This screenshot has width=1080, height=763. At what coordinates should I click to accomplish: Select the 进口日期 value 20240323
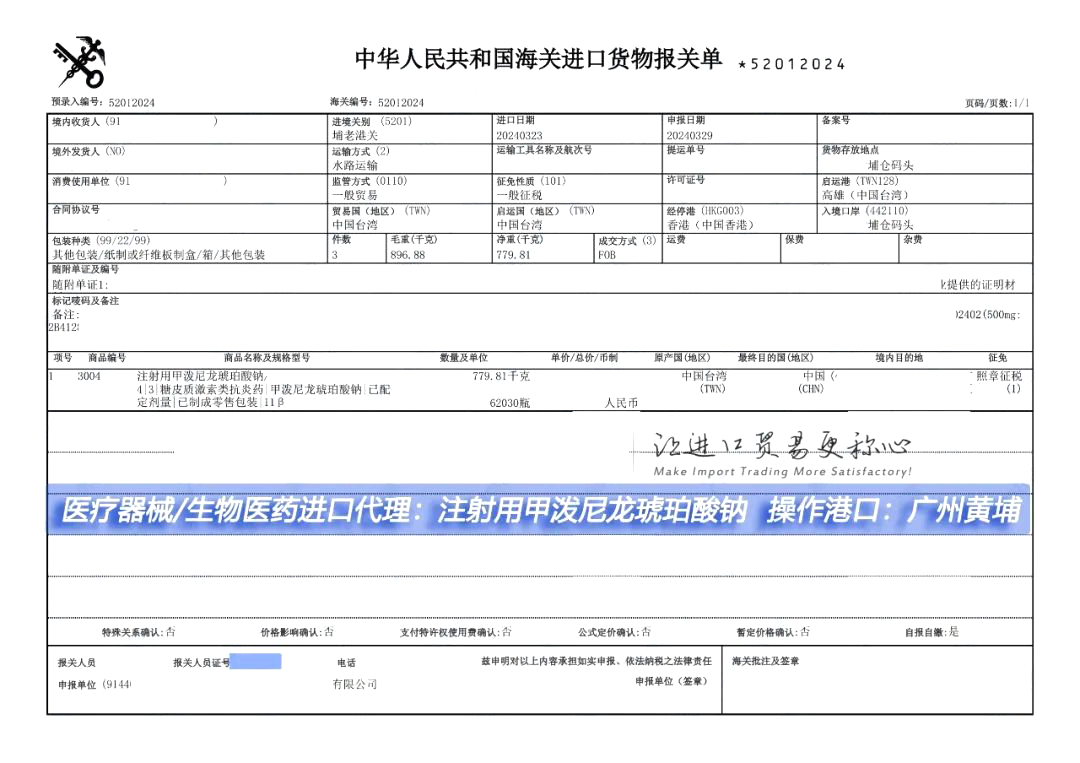tap(520, 135)
